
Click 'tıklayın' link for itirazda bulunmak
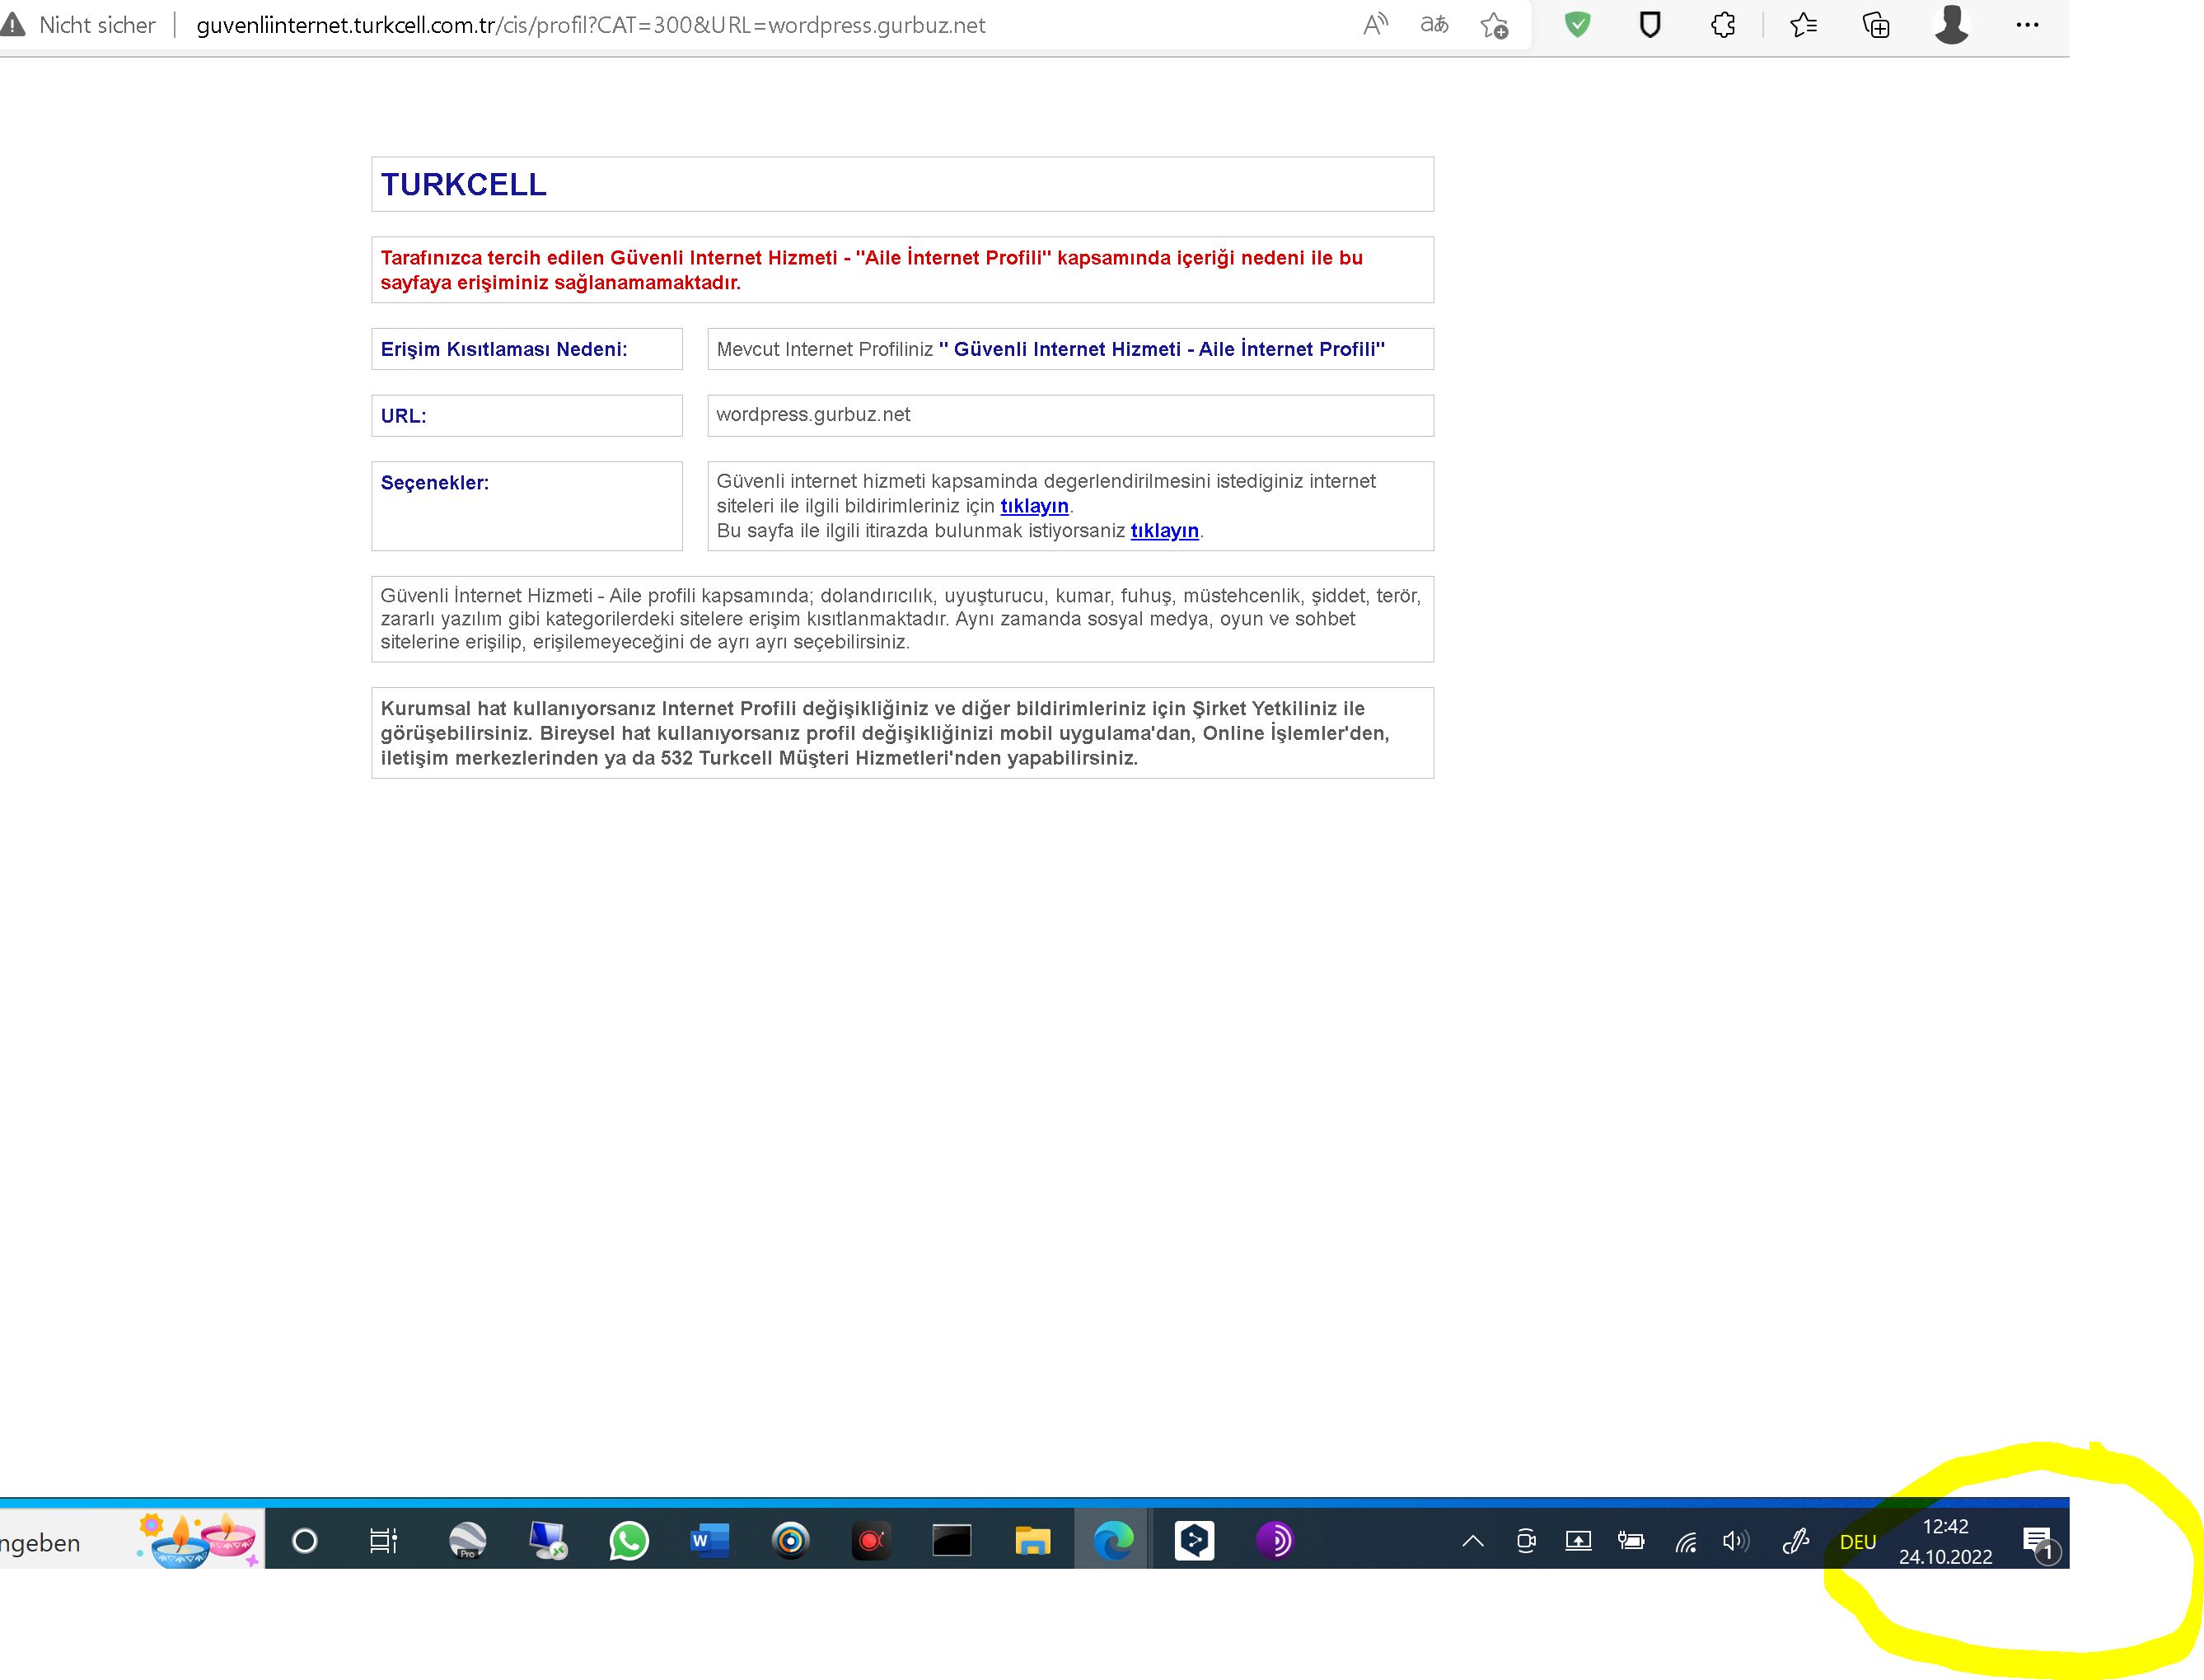click(x=1164, y=531)
